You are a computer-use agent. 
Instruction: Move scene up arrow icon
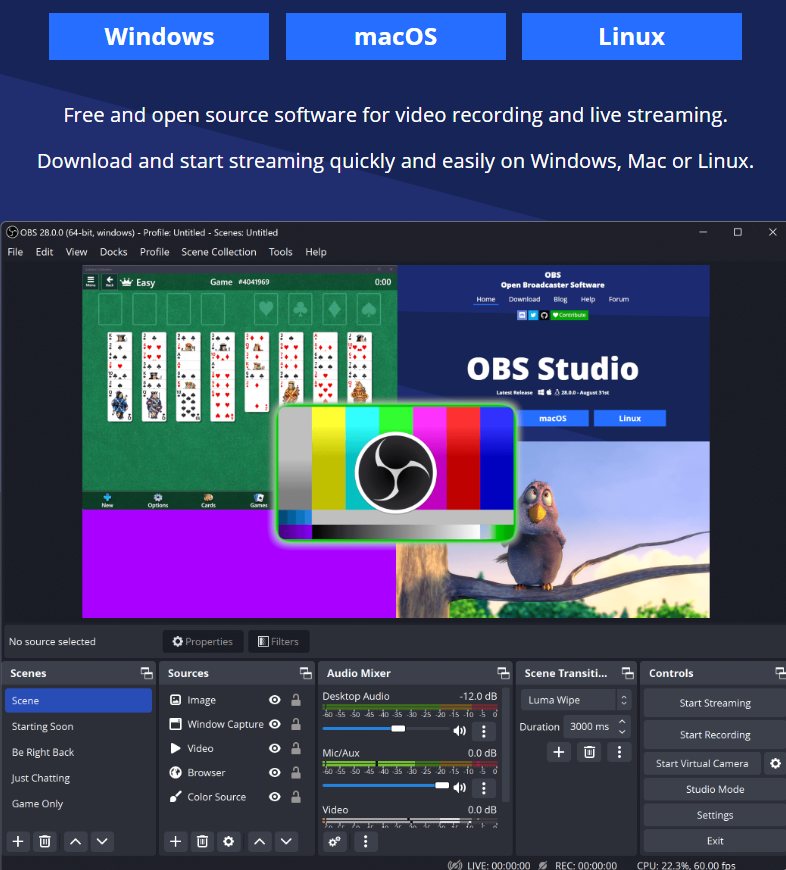(x=75, y=842)
